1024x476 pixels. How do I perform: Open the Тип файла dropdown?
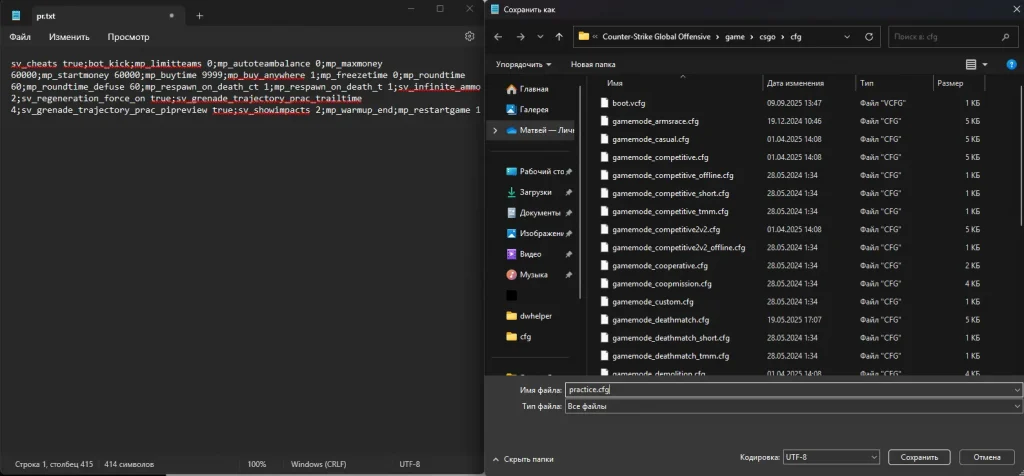click(790, 406)
